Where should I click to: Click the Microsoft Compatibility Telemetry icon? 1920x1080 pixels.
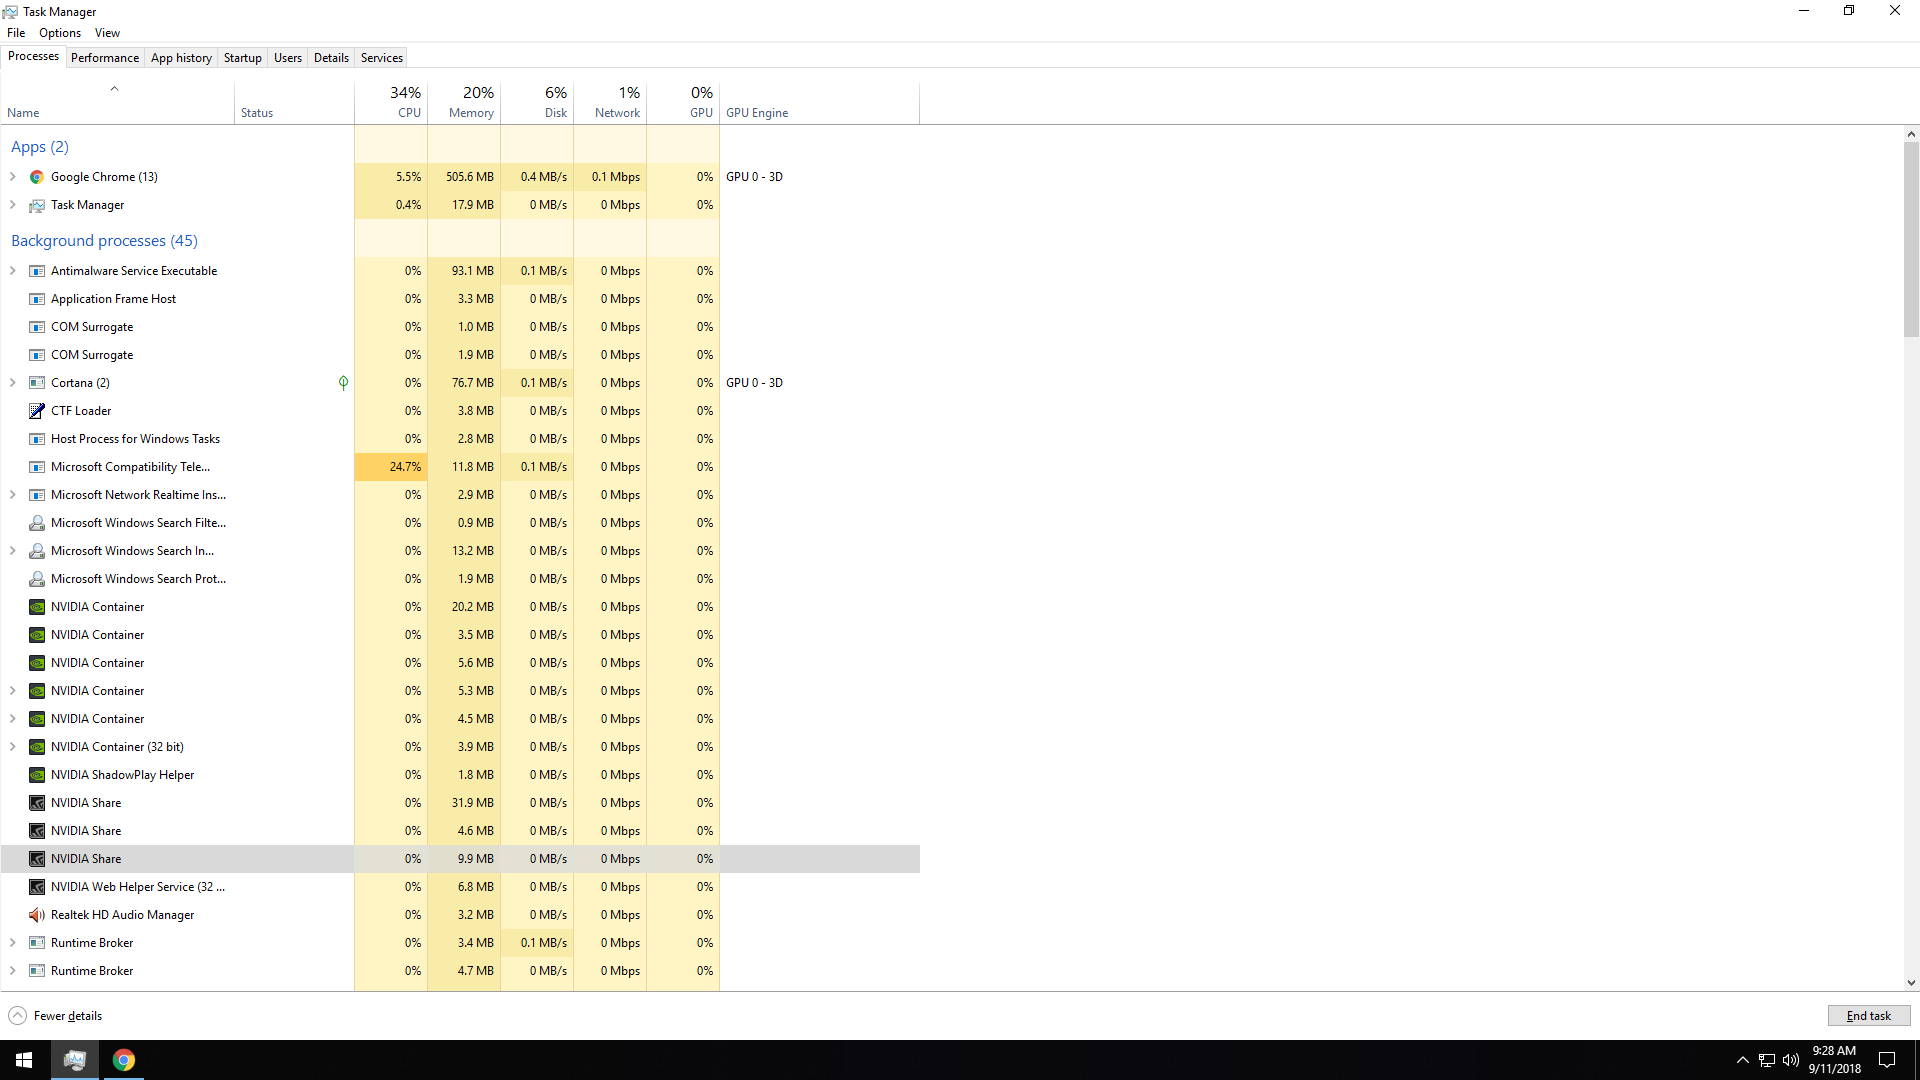37,467
